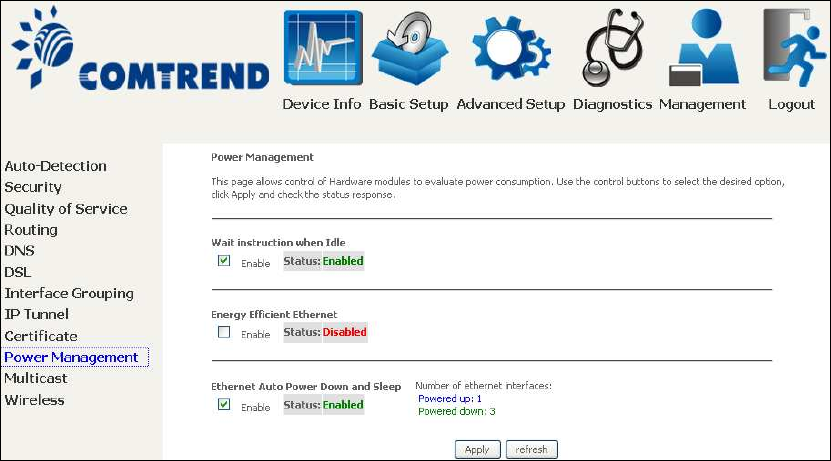Click the Power Management page heading
831x461 pixels.
(x=262, y=157)
